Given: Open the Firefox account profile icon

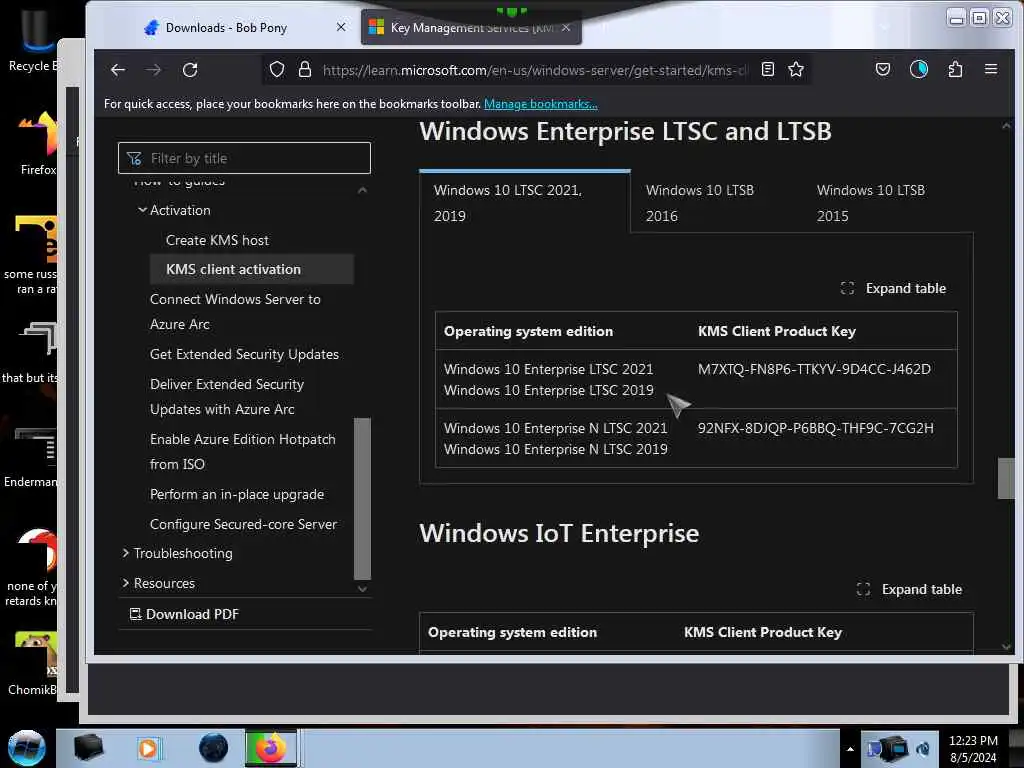Looking at the screenshot, I should pyautogui.click(x=919, y=69).
